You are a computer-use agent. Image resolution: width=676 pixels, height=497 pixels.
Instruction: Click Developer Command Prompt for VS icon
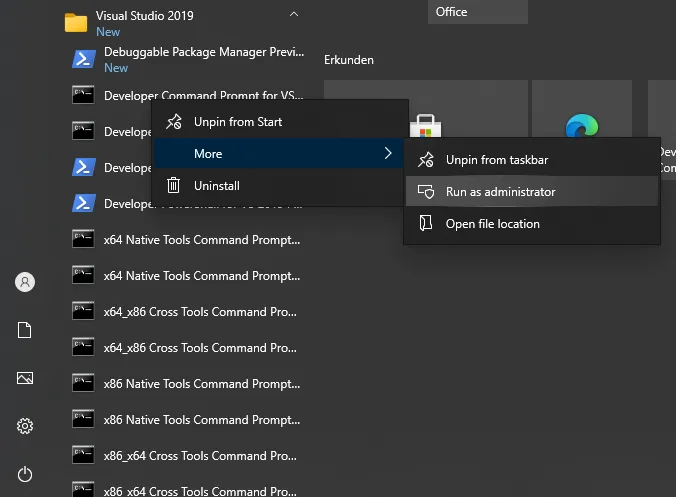tap(83, 95)
